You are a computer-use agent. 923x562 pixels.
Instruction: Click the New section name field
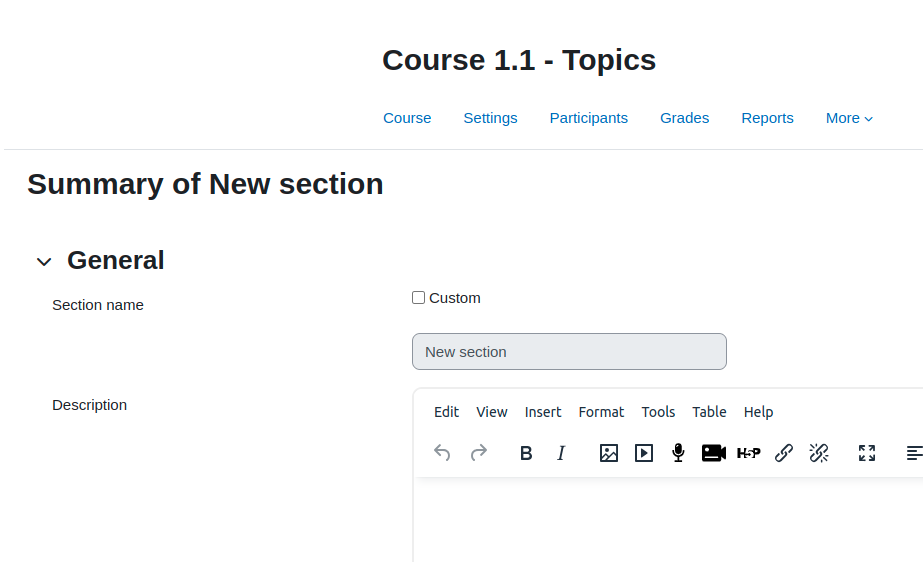[x=569, y=352]
